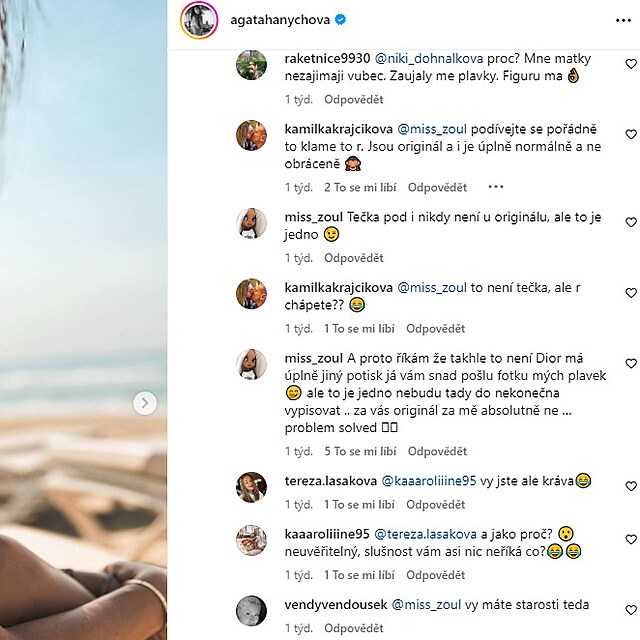The image size is (640, 640).
Task: Open tereza.lasakova's profile avatar
Action: (x=250, y=486)
